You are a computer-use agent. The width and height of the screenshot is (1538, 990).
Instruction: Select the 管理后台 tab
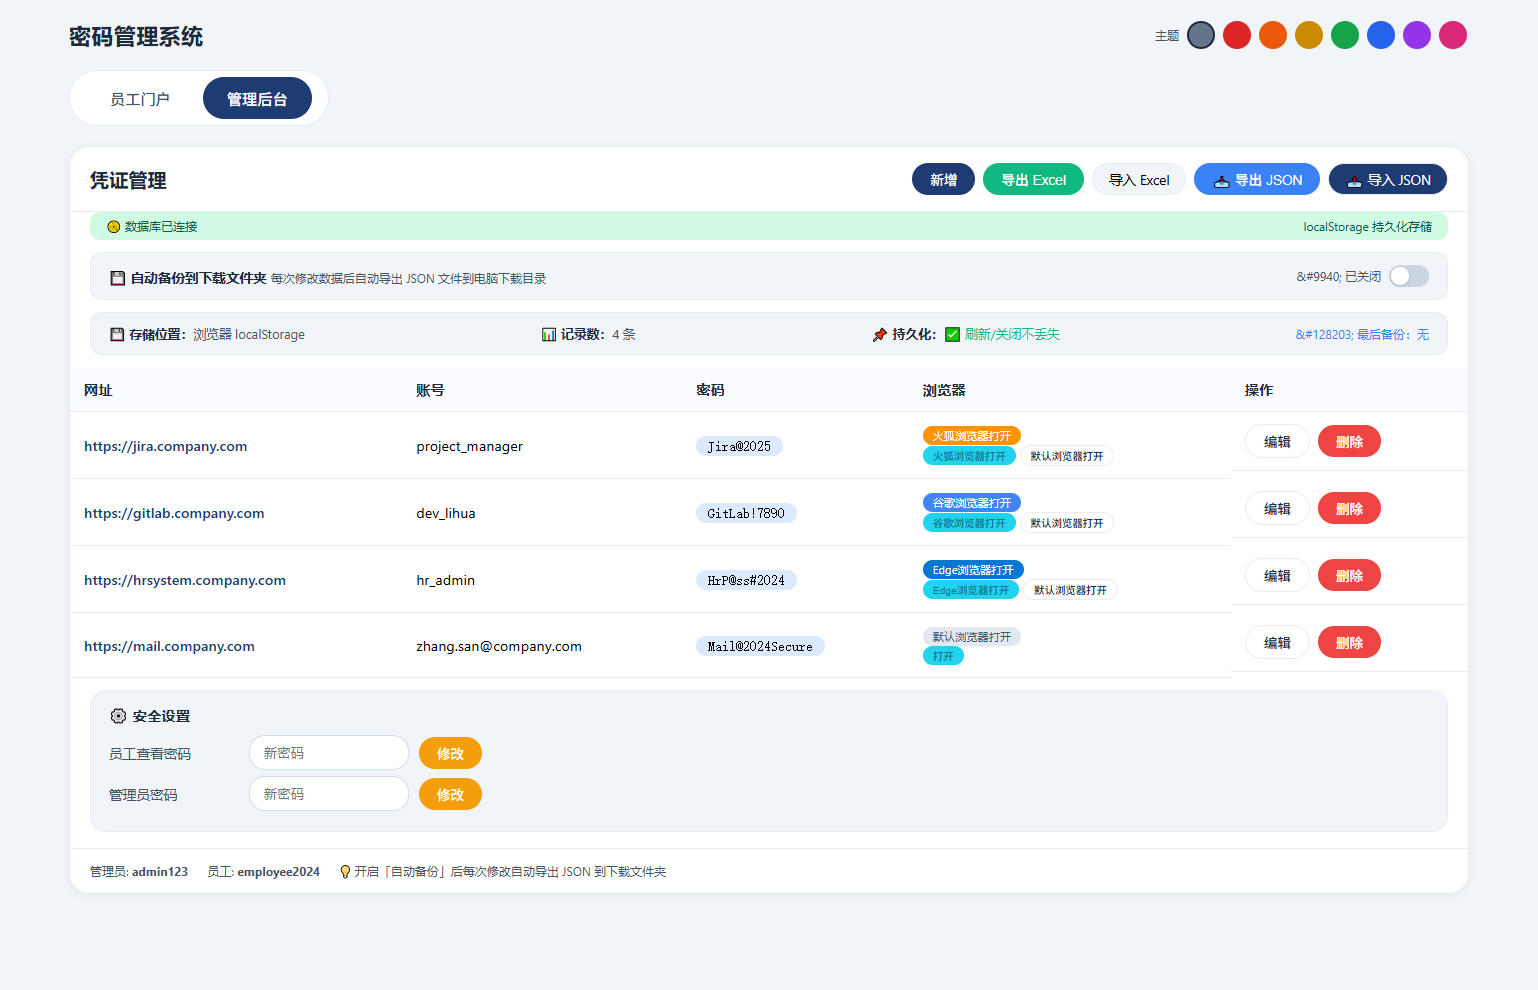[x=257, y=99]
